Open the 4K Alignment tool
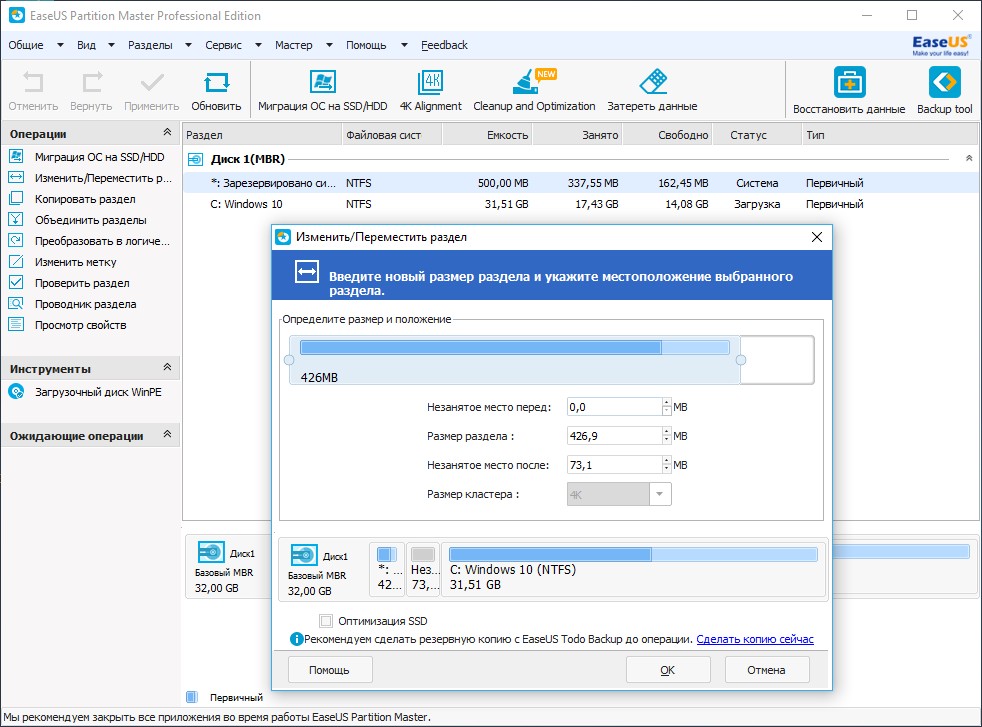Screen dimensions: 982x727 [431, 82]
